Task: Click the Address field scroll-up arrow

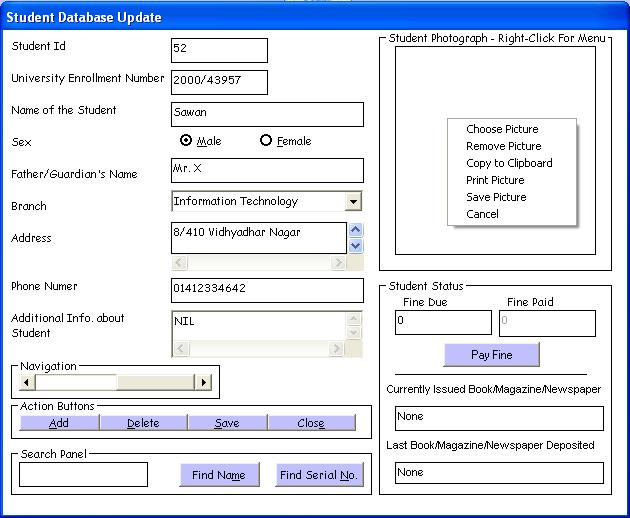Action: (355, 230)
